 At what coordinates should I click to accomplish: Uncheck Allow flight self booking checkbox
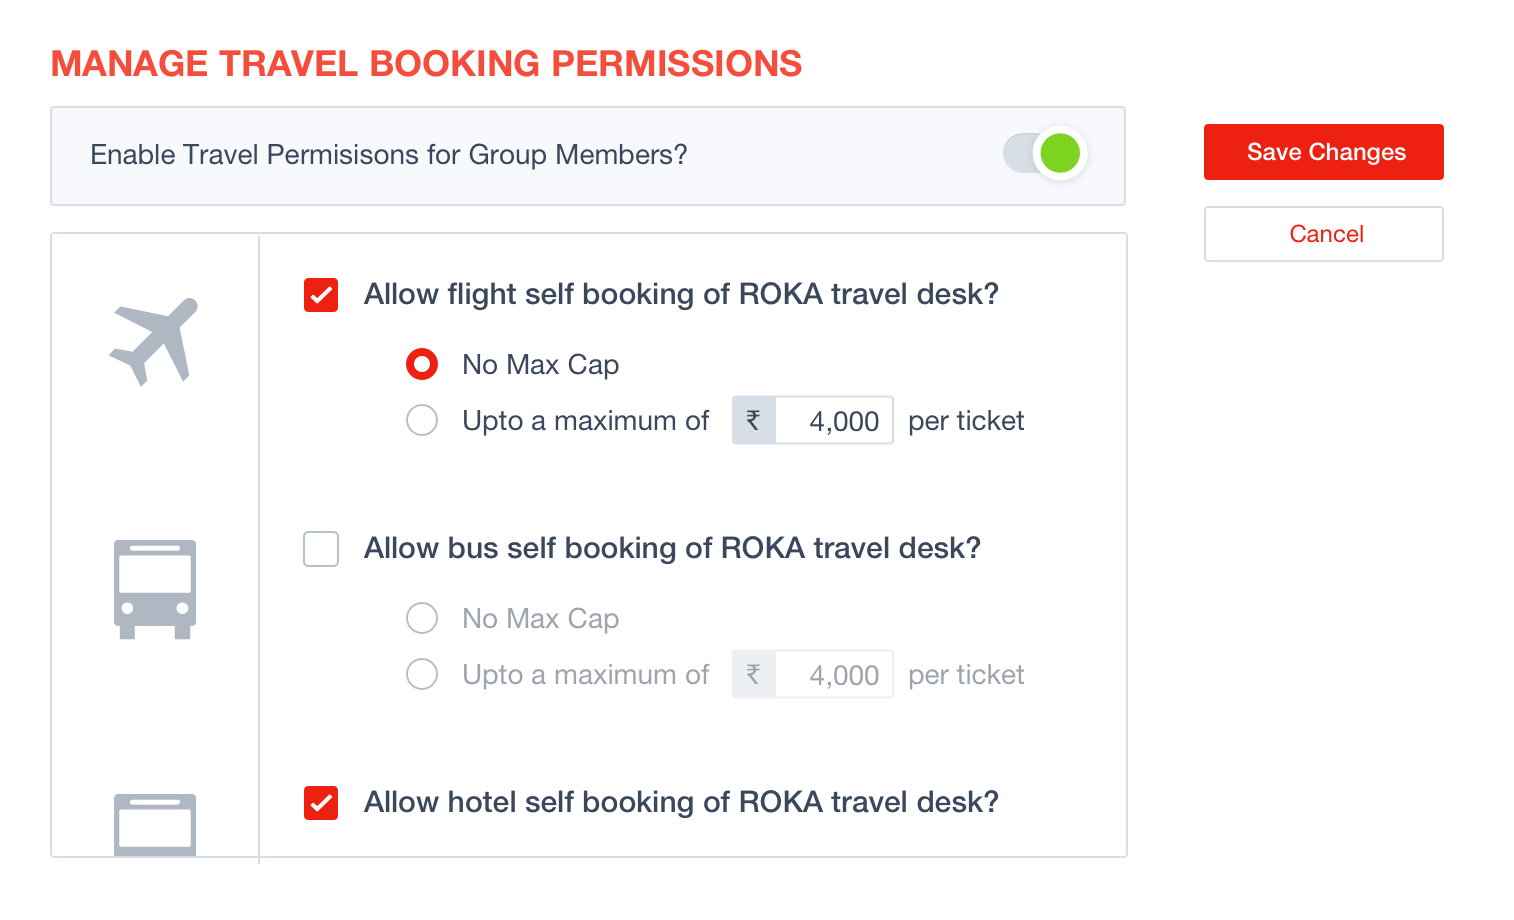[321, 295]
